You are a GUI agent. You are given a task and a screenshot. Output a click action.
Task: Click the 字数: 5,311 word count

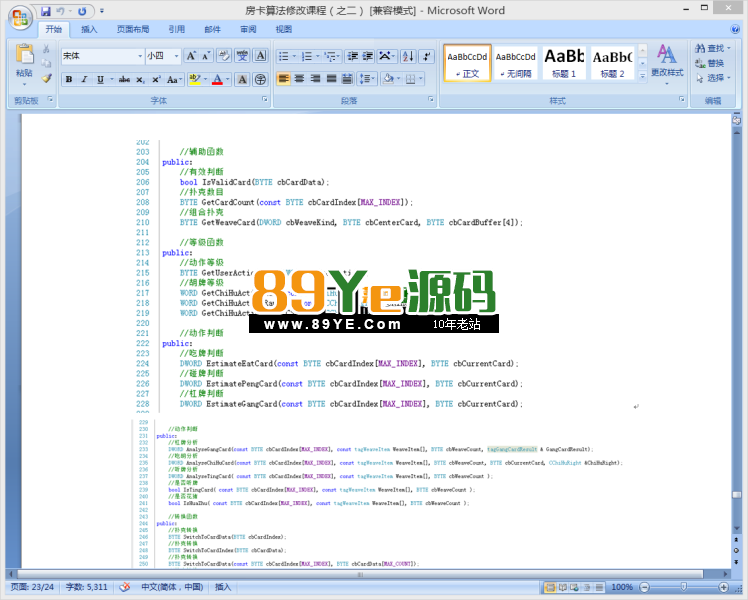pyautogui.click(x=86, y=587)
